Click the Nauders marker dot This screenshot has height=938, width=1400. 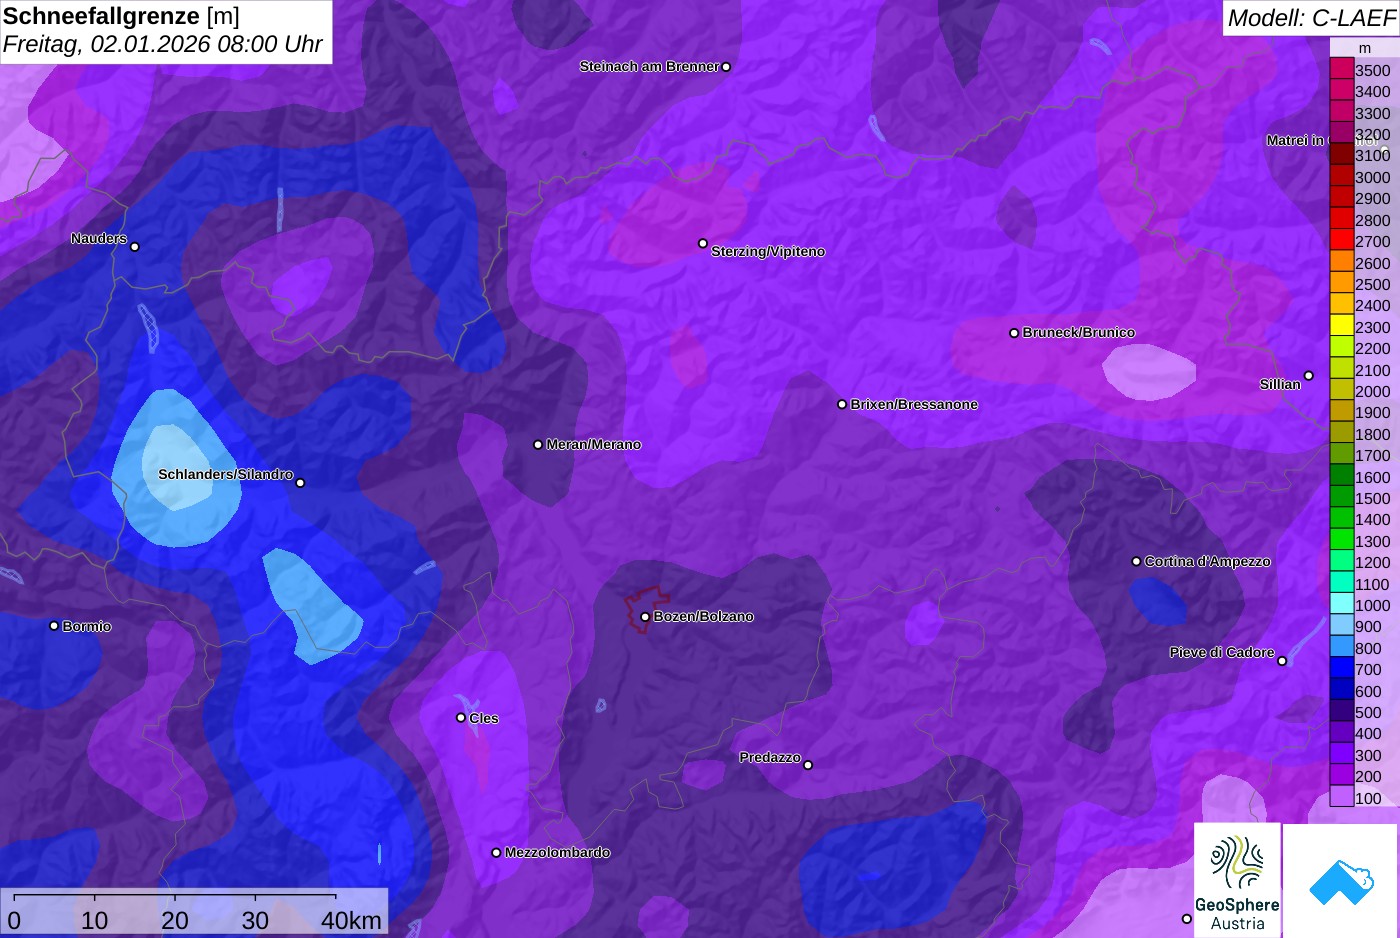tap(135, 247)
